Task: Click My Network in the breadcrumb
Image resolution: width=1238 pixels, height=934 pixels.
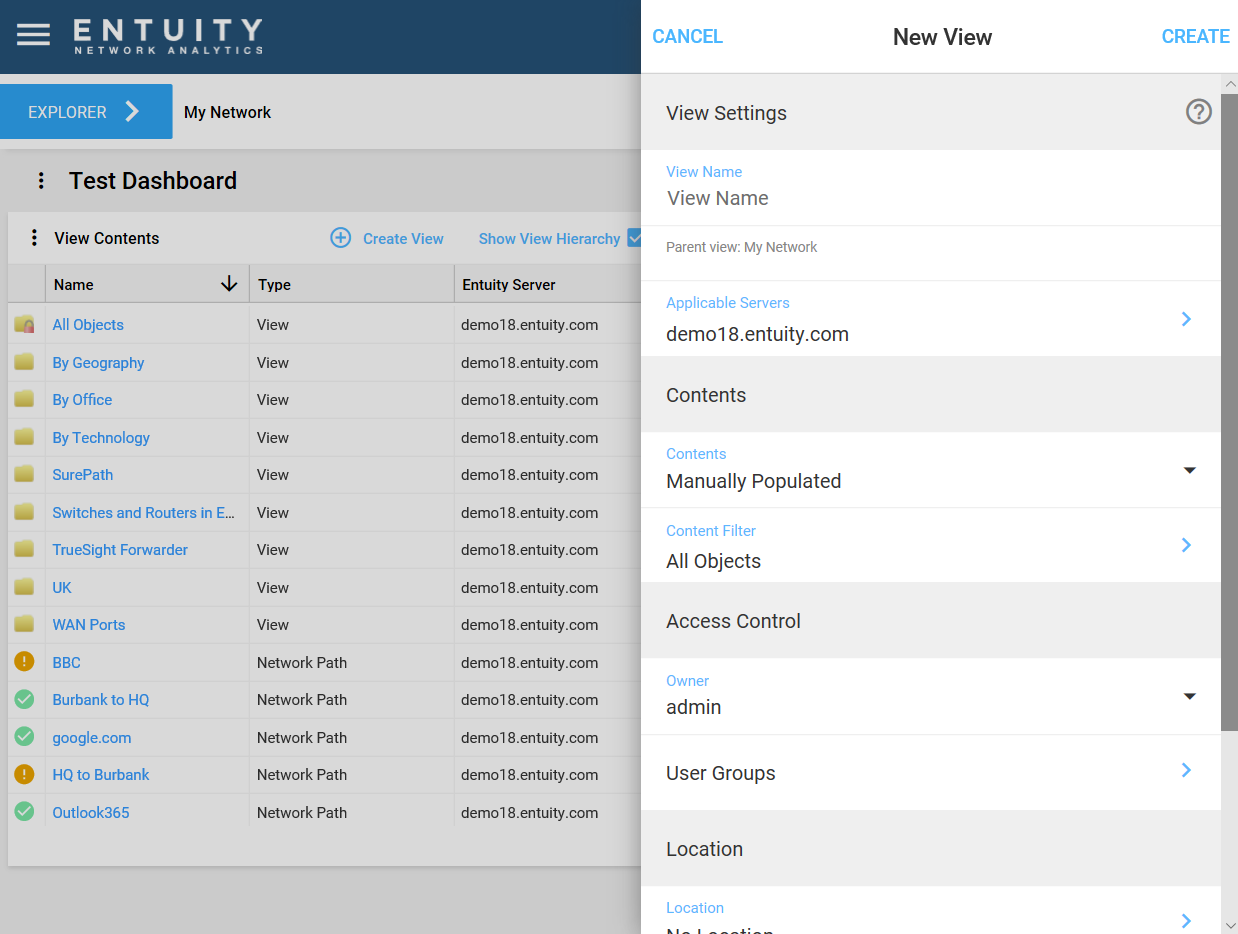Action: [227, 111]
